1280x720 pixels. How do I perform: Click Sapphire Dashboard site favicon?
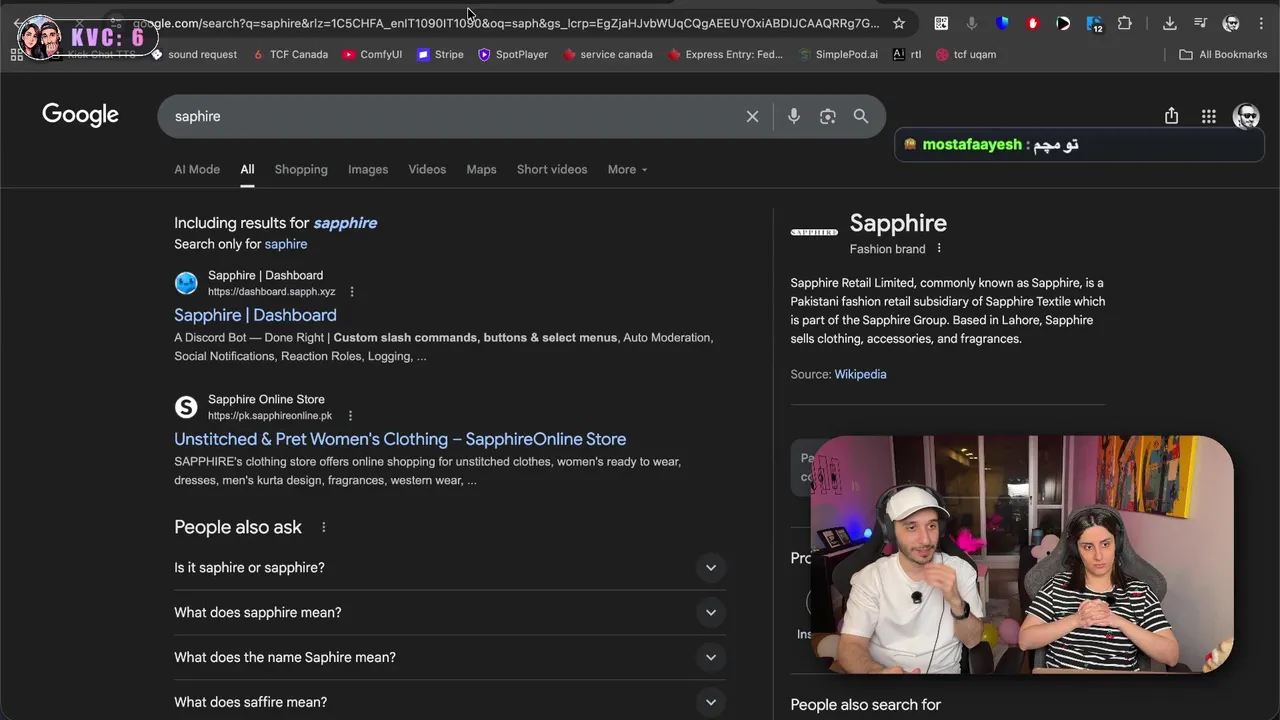[x=186, y=283]
